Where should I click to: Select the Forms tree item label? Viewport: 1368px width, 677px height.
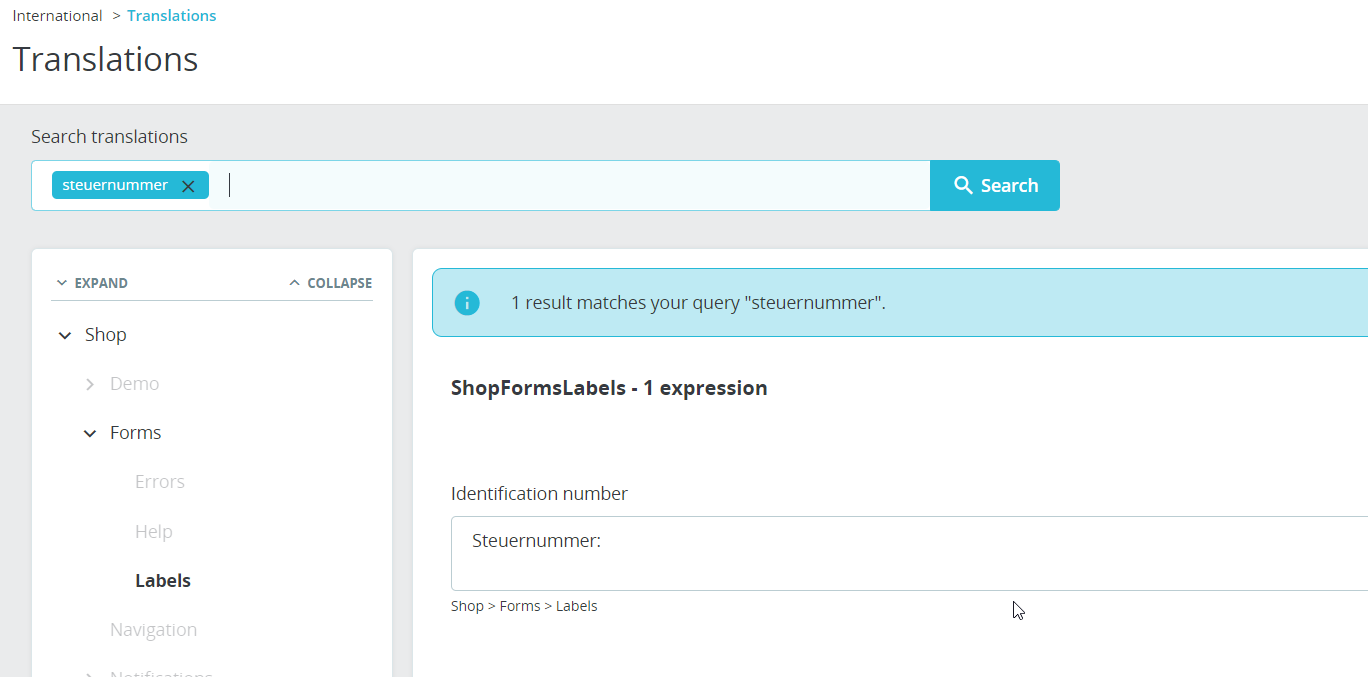(136, 433)
